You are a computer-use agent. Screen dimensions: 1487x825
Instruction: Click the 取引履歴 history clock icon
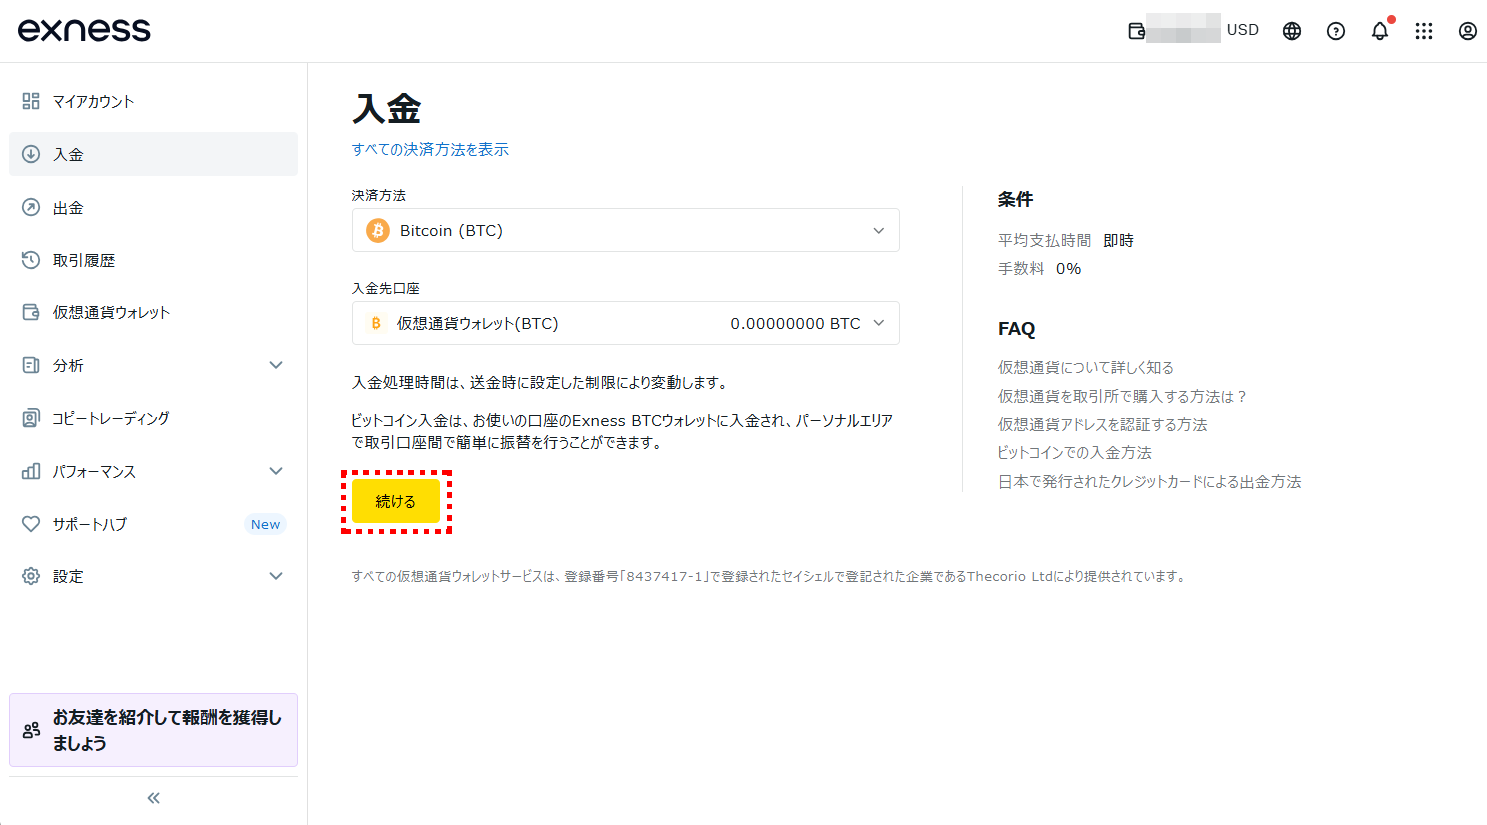tap(31, 260)
